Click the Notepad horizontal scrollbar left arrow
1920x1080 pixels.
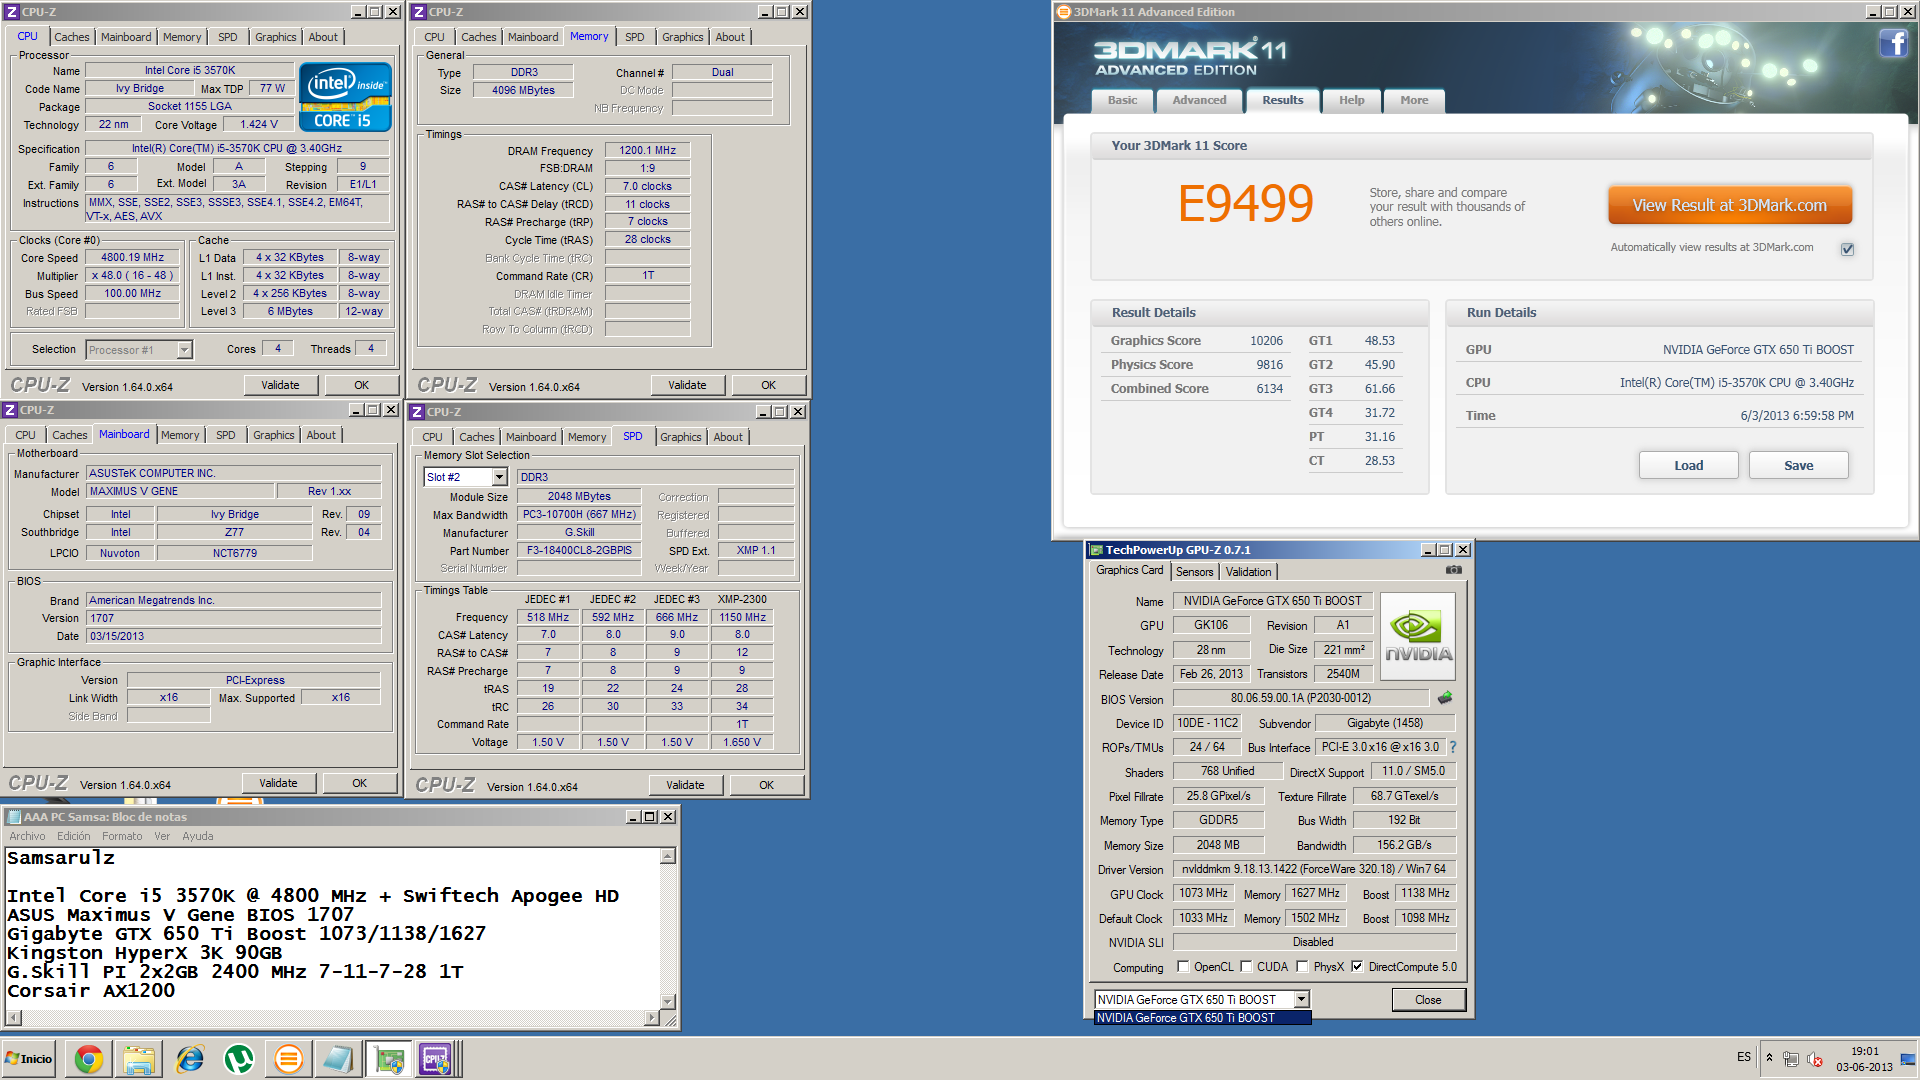[13, 1018]
